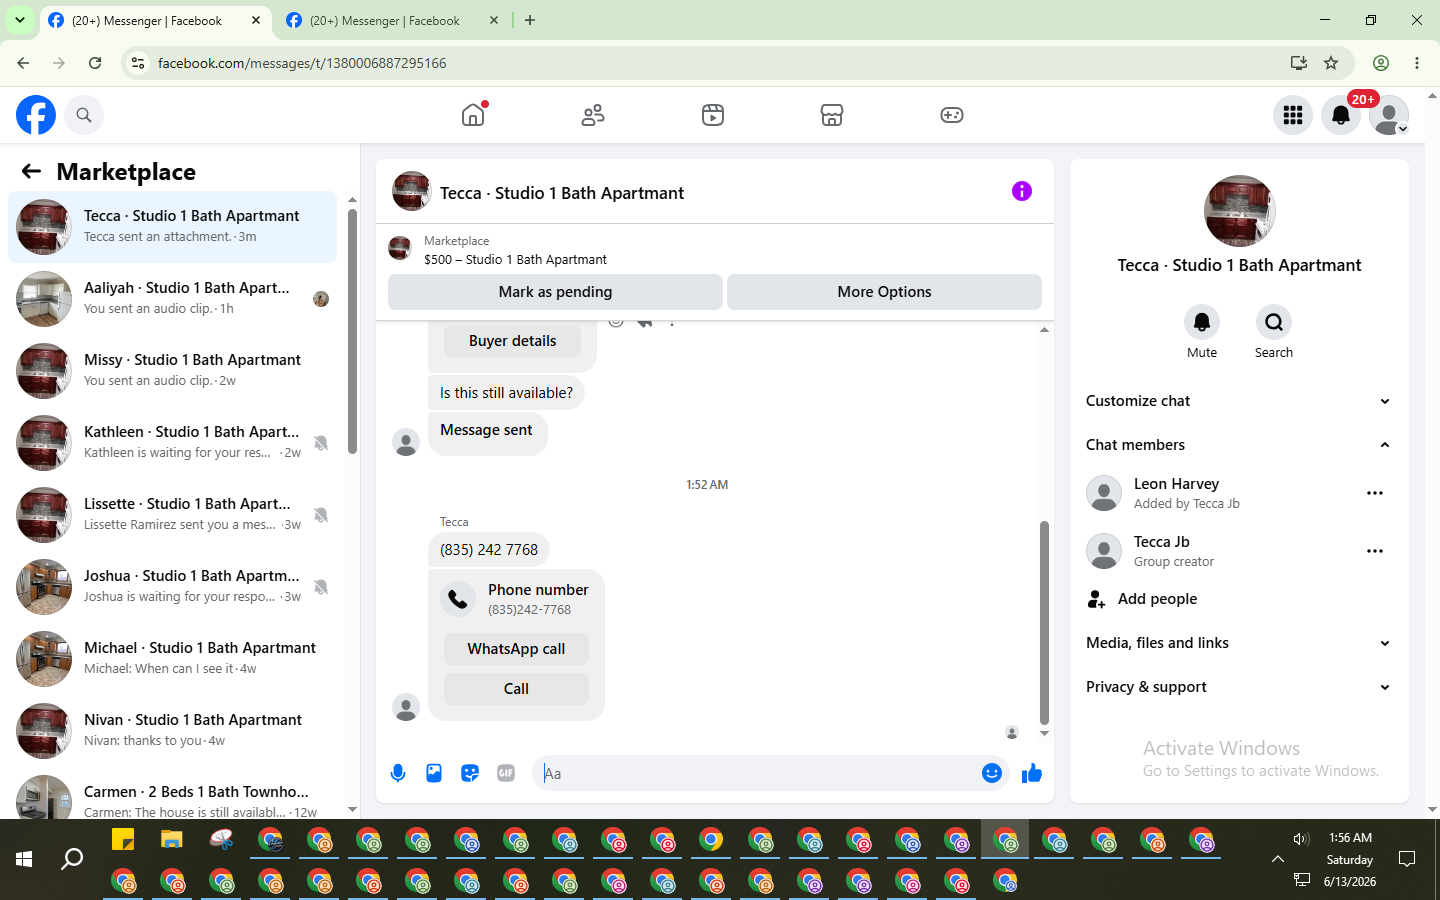Expand Media, files and links section
This screenshot has width=1440, height=900.
coord(1239,643)
